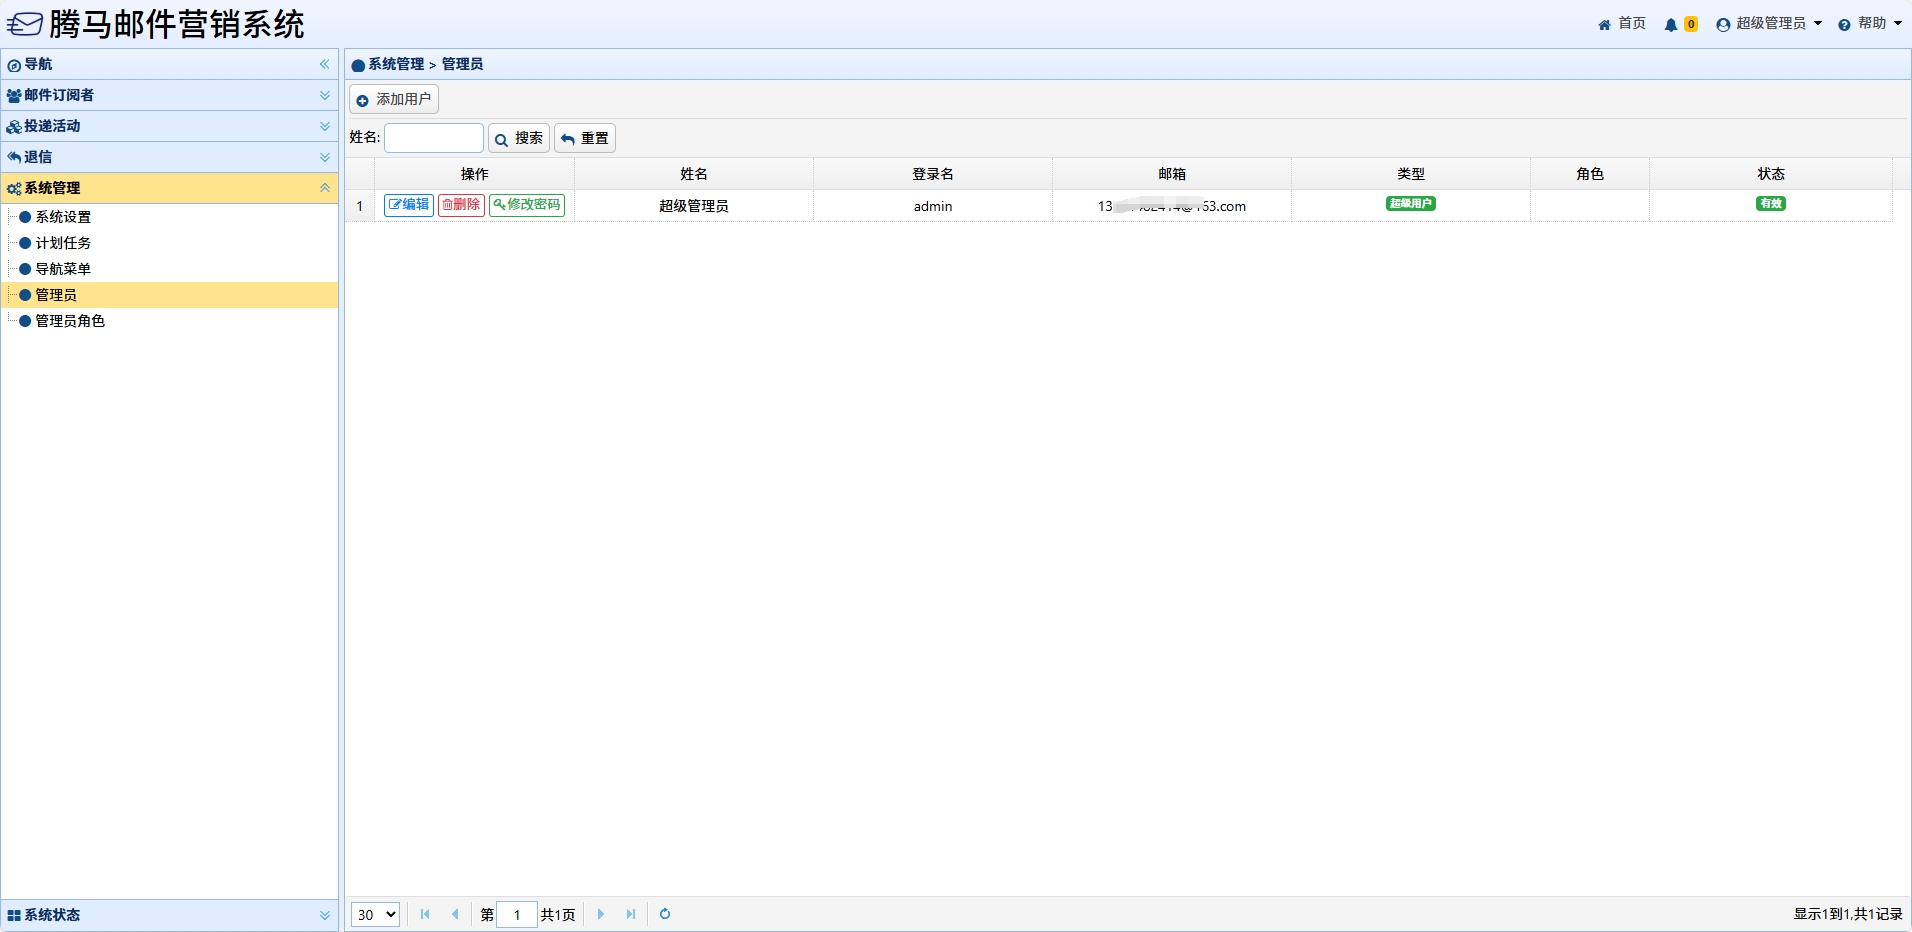Open the 帮助 help dropdown
This screenshot has height=932, width=1912.
[1870, 24]
